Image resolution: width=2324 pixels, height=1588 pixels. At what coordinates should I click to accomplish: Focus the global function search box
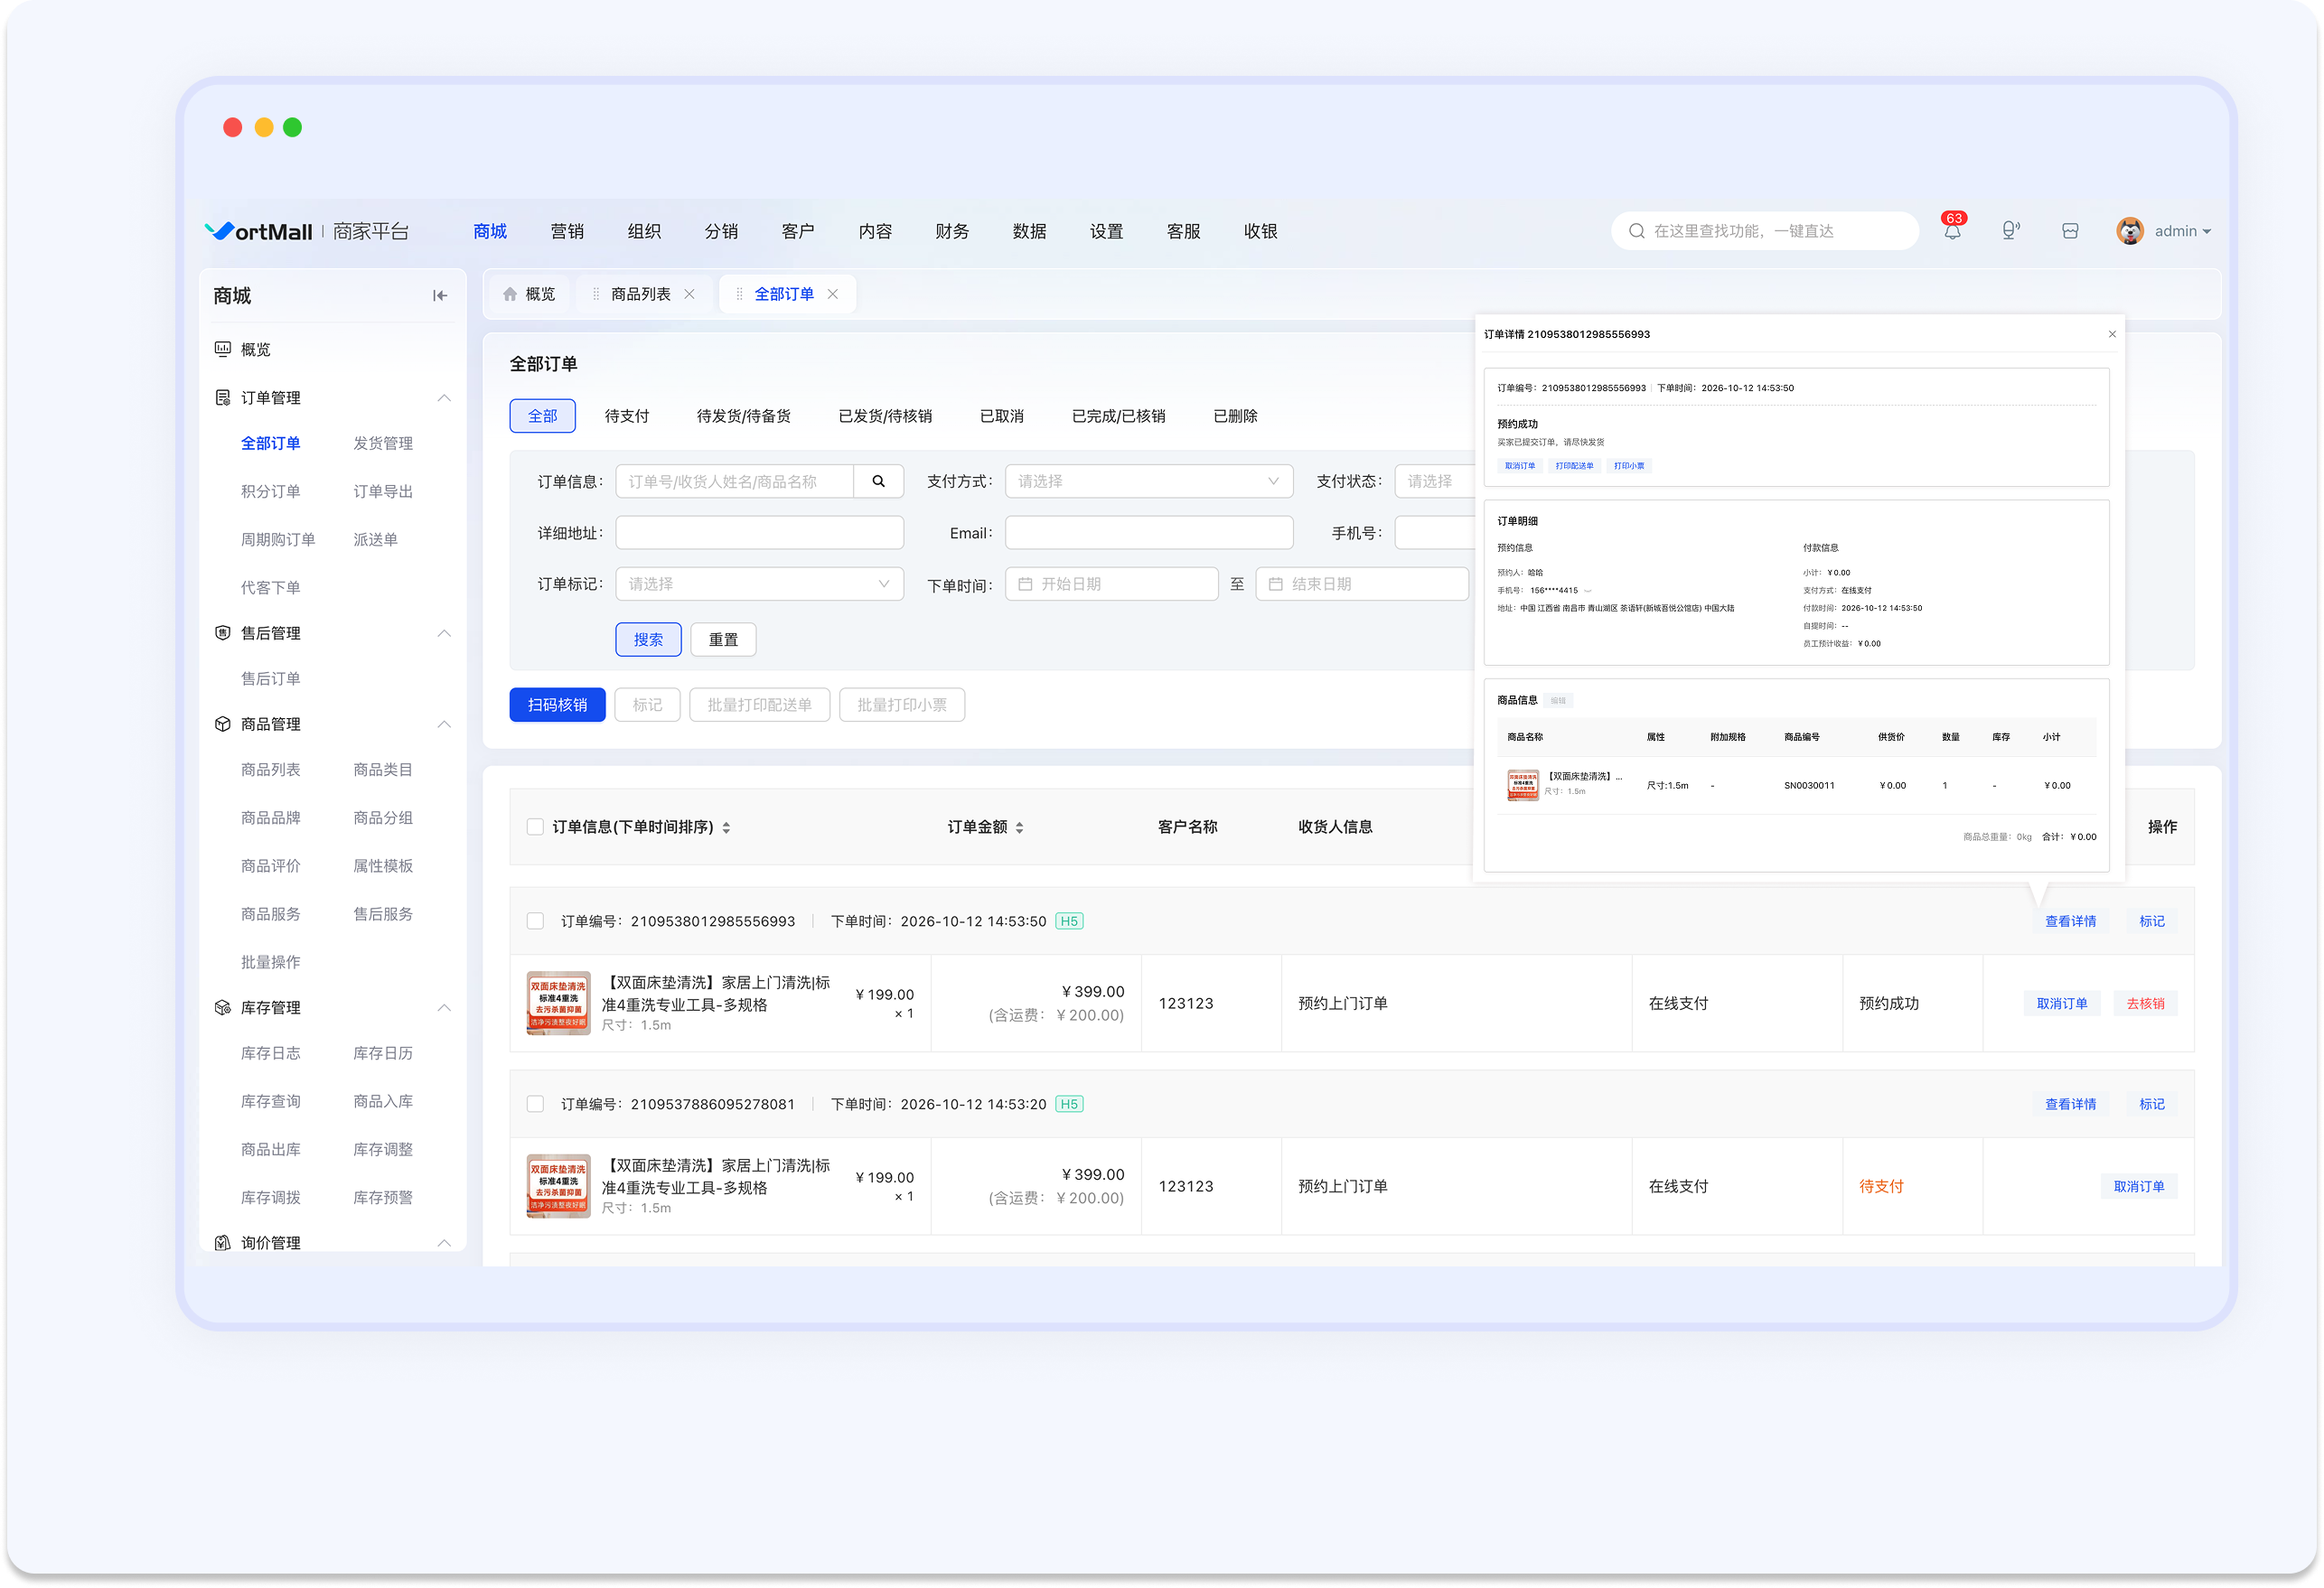[x=1764, y=231]
